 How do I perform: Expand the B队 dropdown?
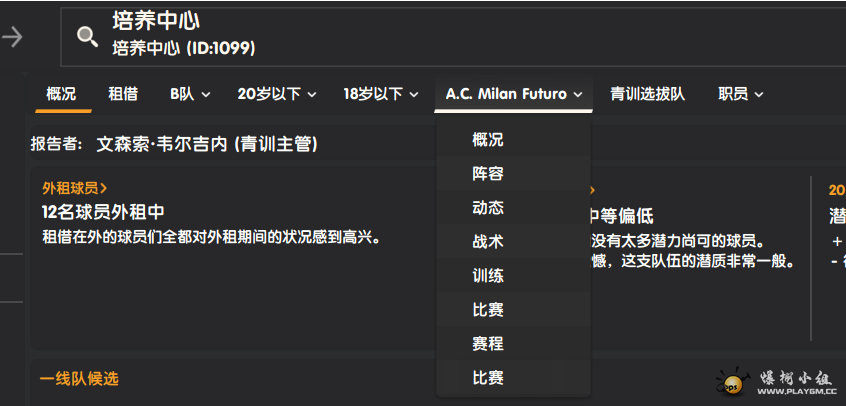pos(190,94)
